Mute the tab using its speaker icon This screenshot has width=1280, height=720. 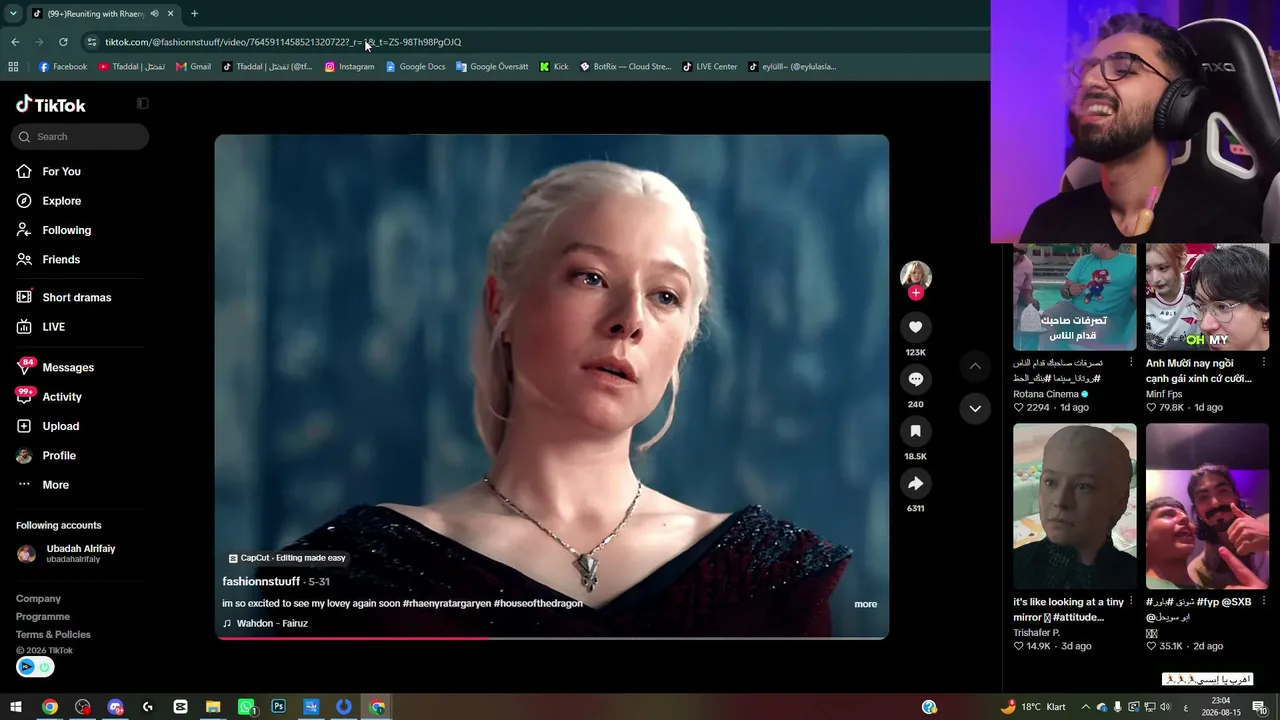pos(154,13)
